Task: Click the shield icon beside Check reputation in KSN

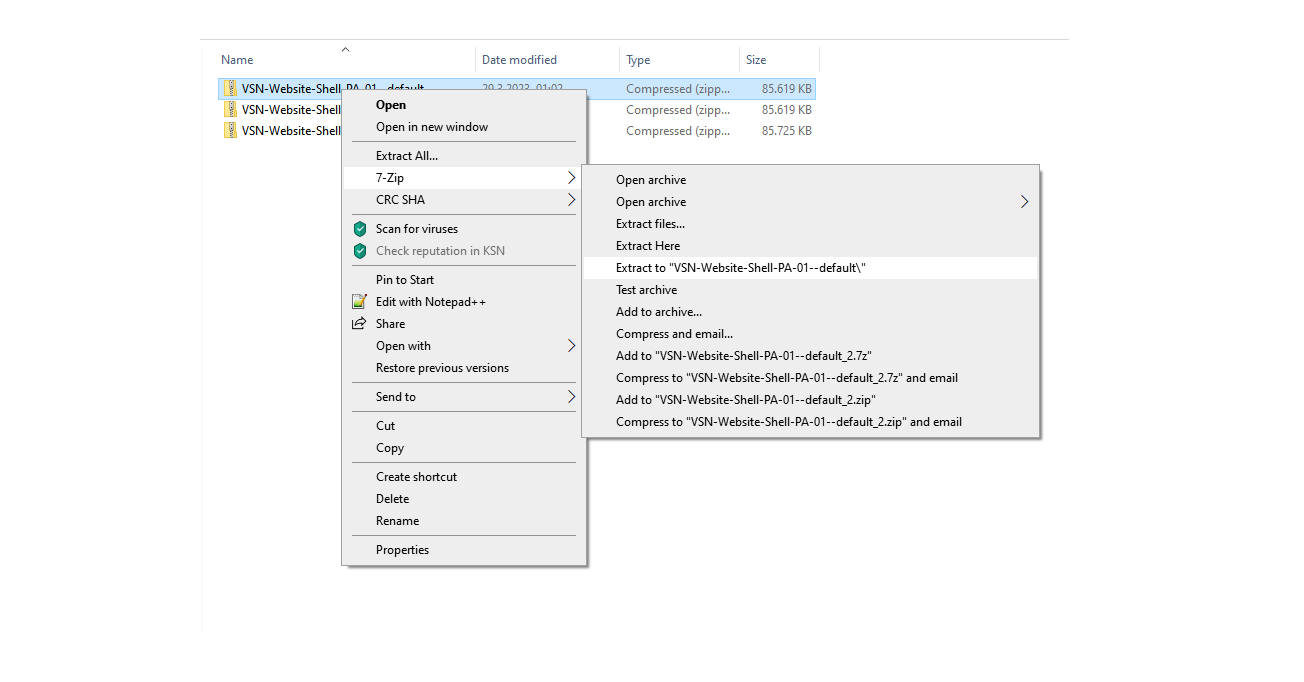Action: tap(360, 251)
